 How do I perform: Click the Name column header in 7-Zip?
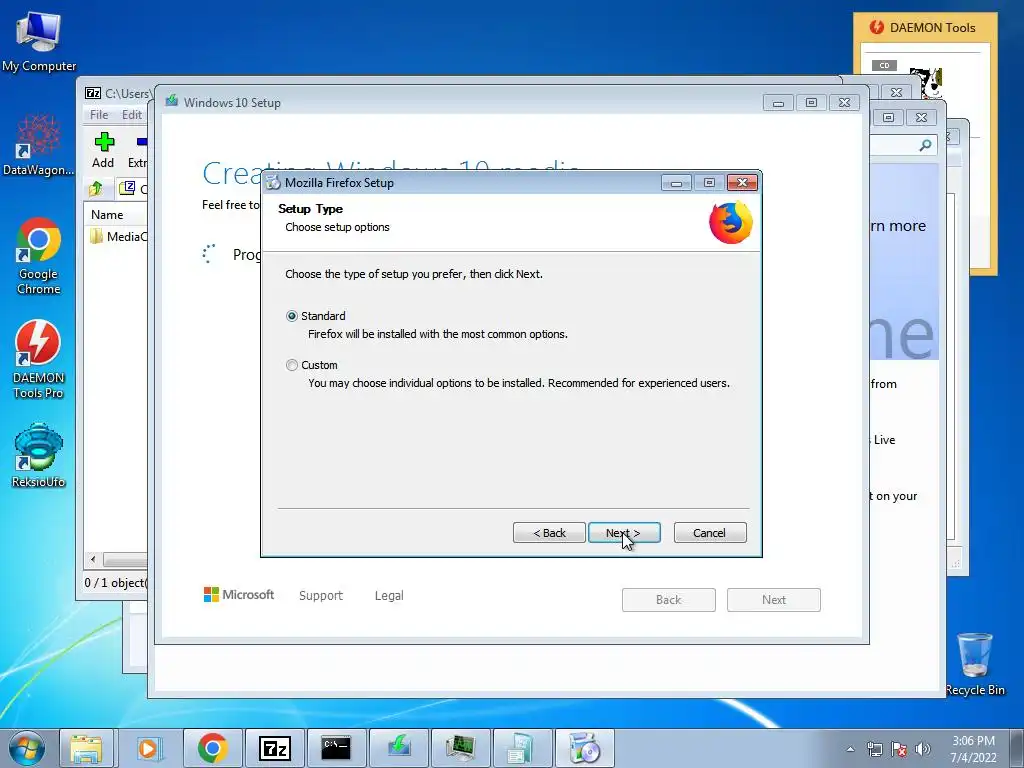pyautogui.click(x=116, y=215)
